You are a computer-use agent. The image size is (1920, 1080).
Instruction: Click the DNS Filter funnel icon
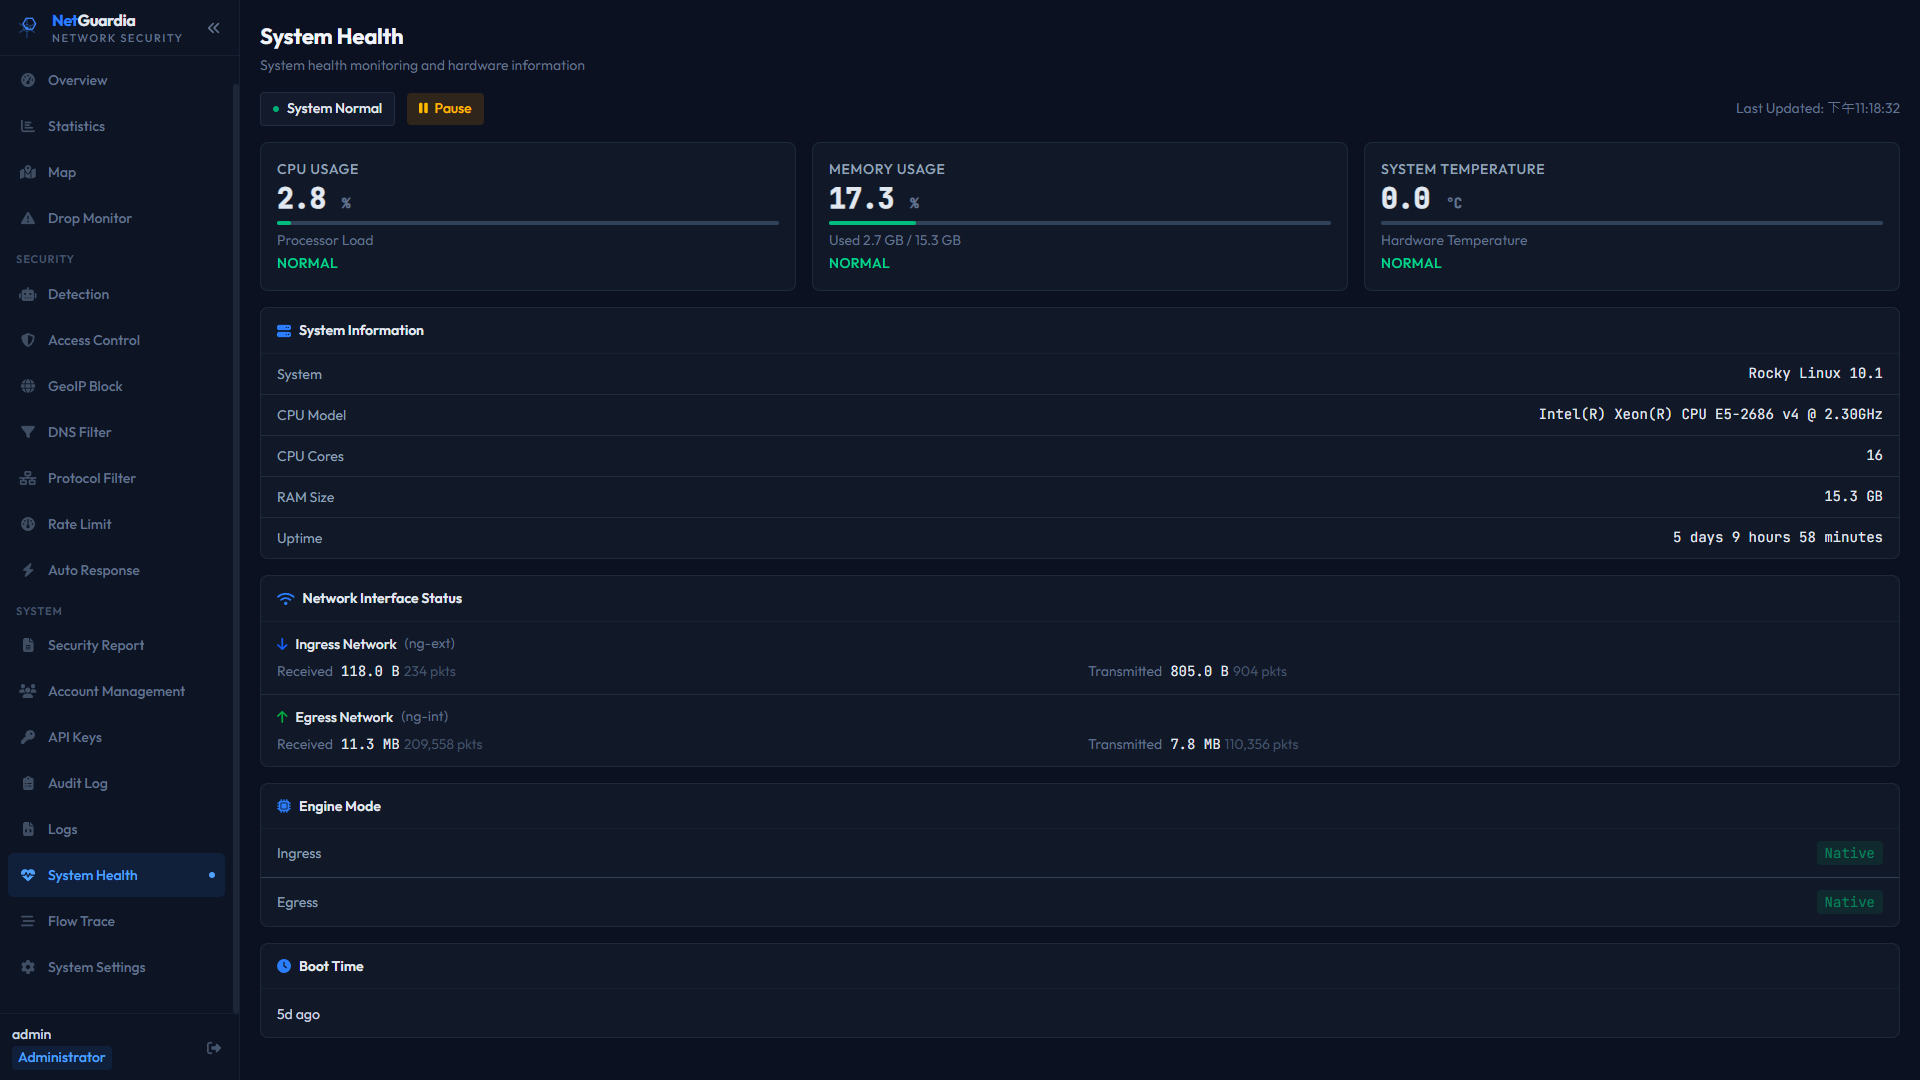coord(28,432)
